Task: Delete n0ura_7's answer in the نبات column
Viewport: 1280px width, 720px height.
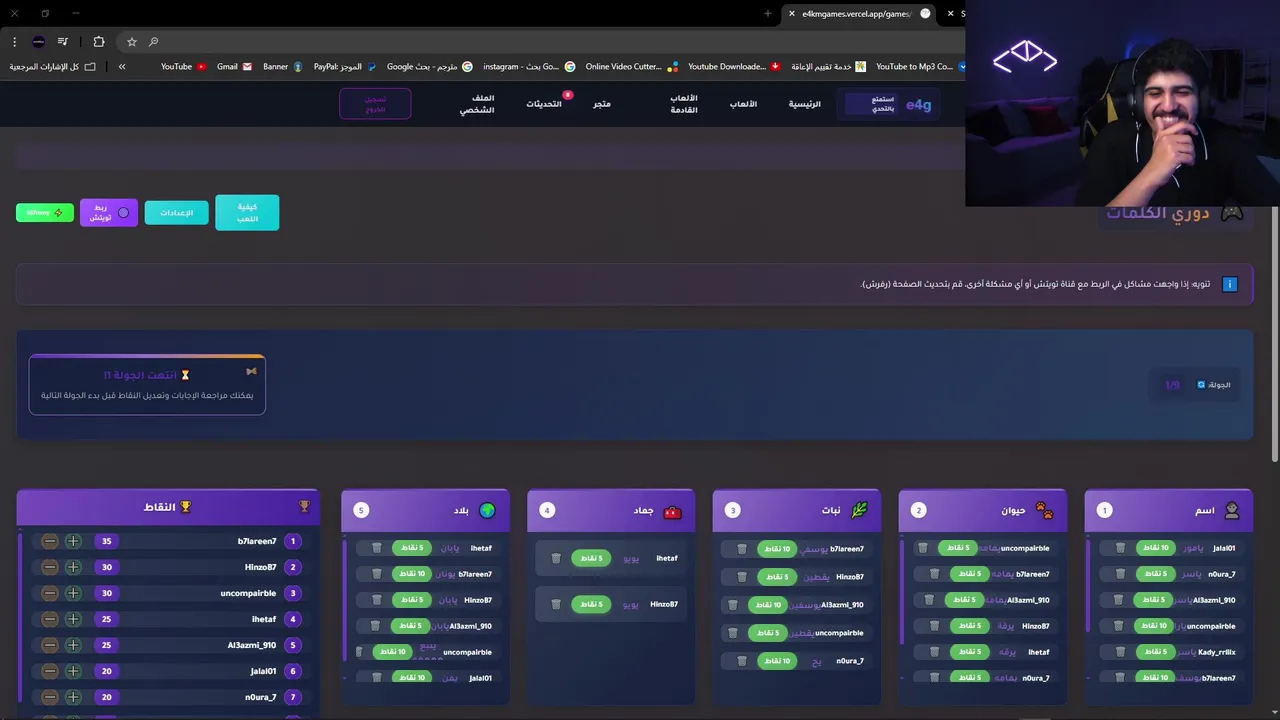Action: coord(742,661)
